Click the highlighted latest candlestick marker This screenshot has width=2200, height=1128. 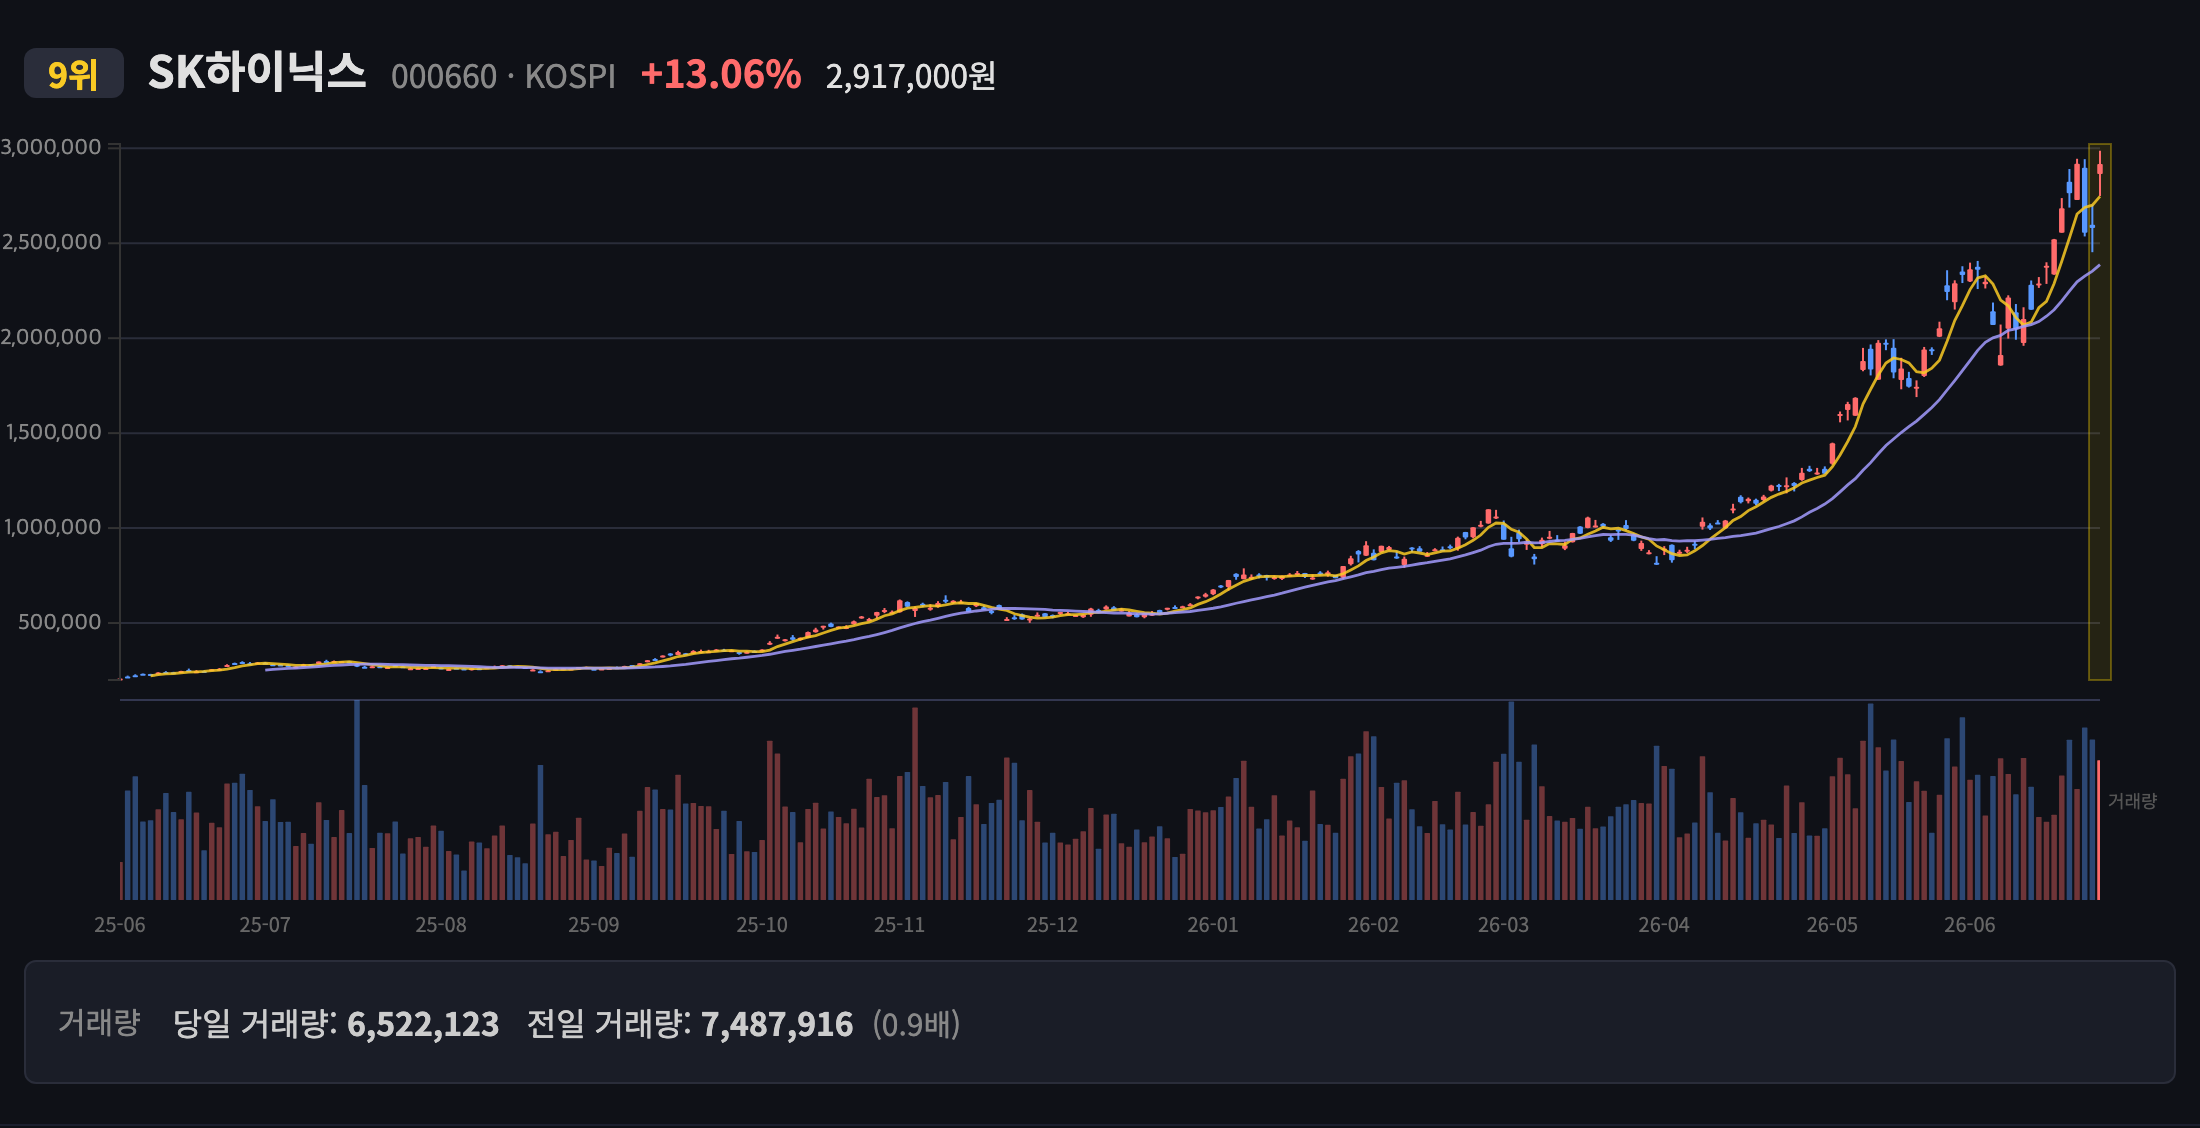pyautogui.click(x=2100, y=412)
